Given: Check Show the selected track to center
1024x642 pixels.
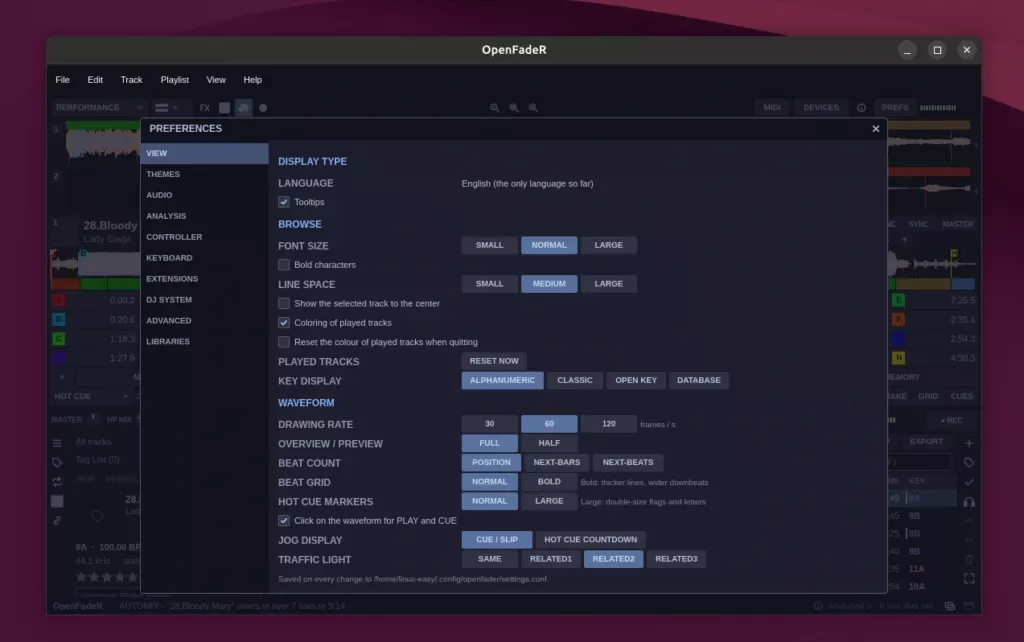Looking at the screenshot, I should click(x=283, y=303).
